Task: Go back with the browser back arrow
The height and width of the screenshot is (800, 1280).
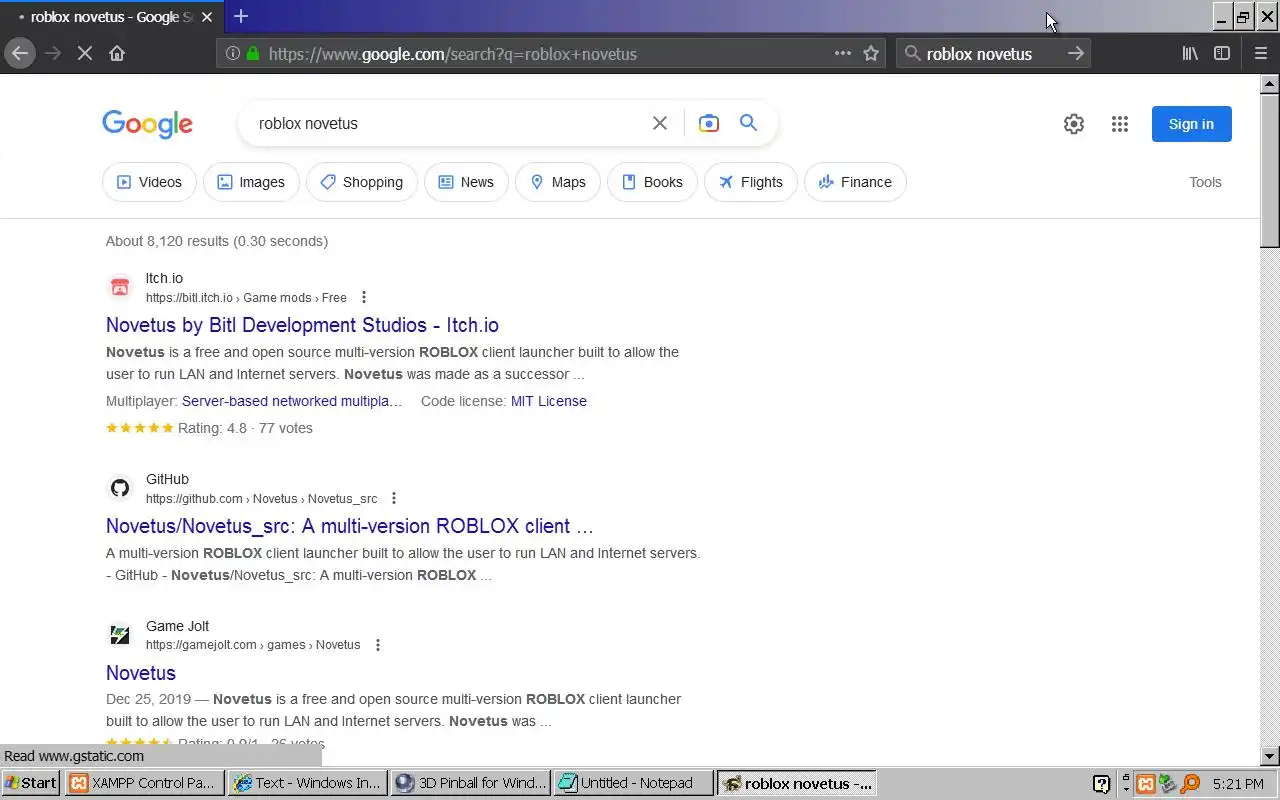Action: (20, 54)
